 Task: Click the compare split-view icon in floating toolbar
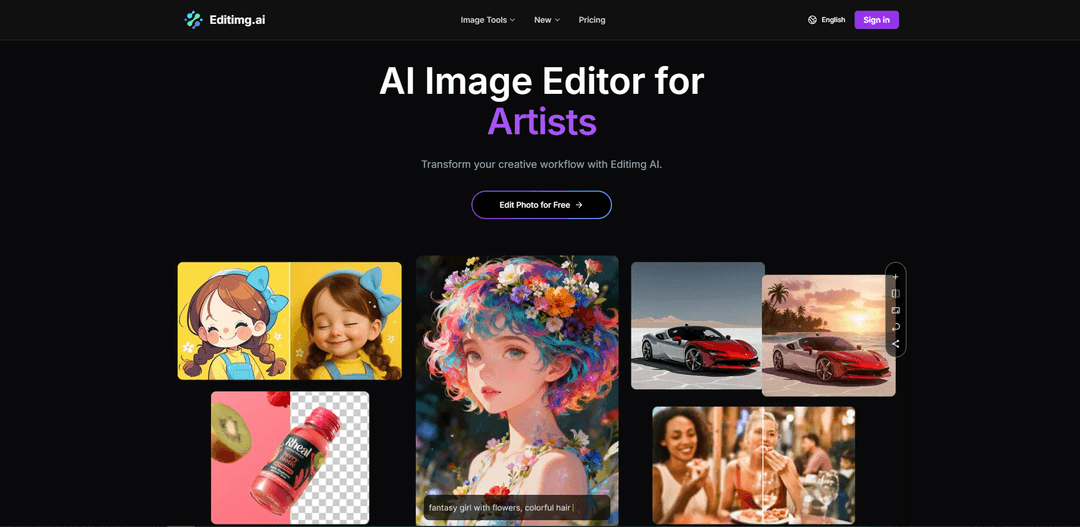click(895, 294)
